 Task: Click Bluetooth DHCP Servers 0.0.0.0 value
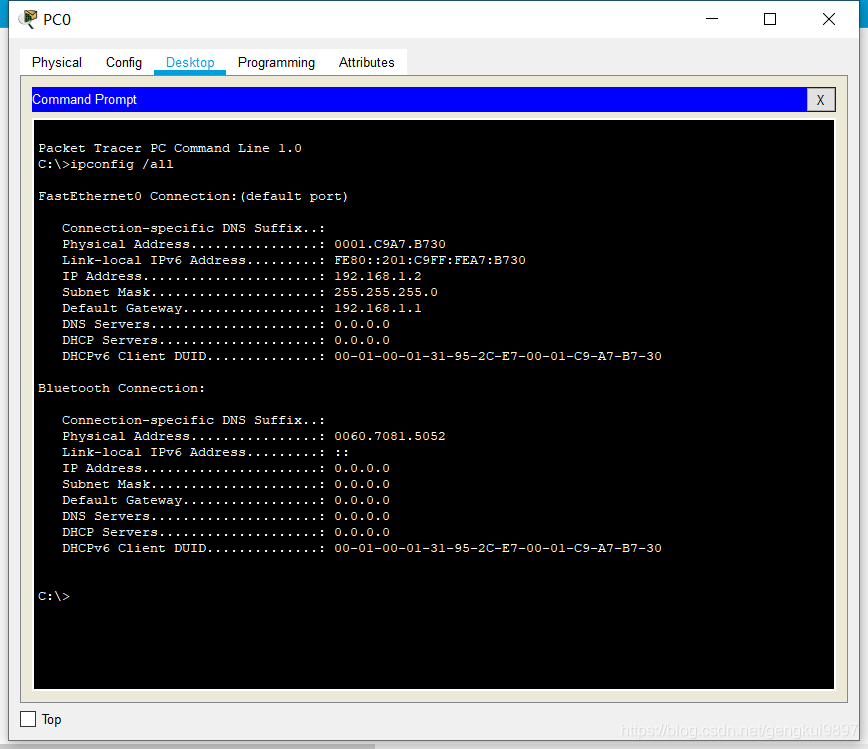click(x=361, y=533)
